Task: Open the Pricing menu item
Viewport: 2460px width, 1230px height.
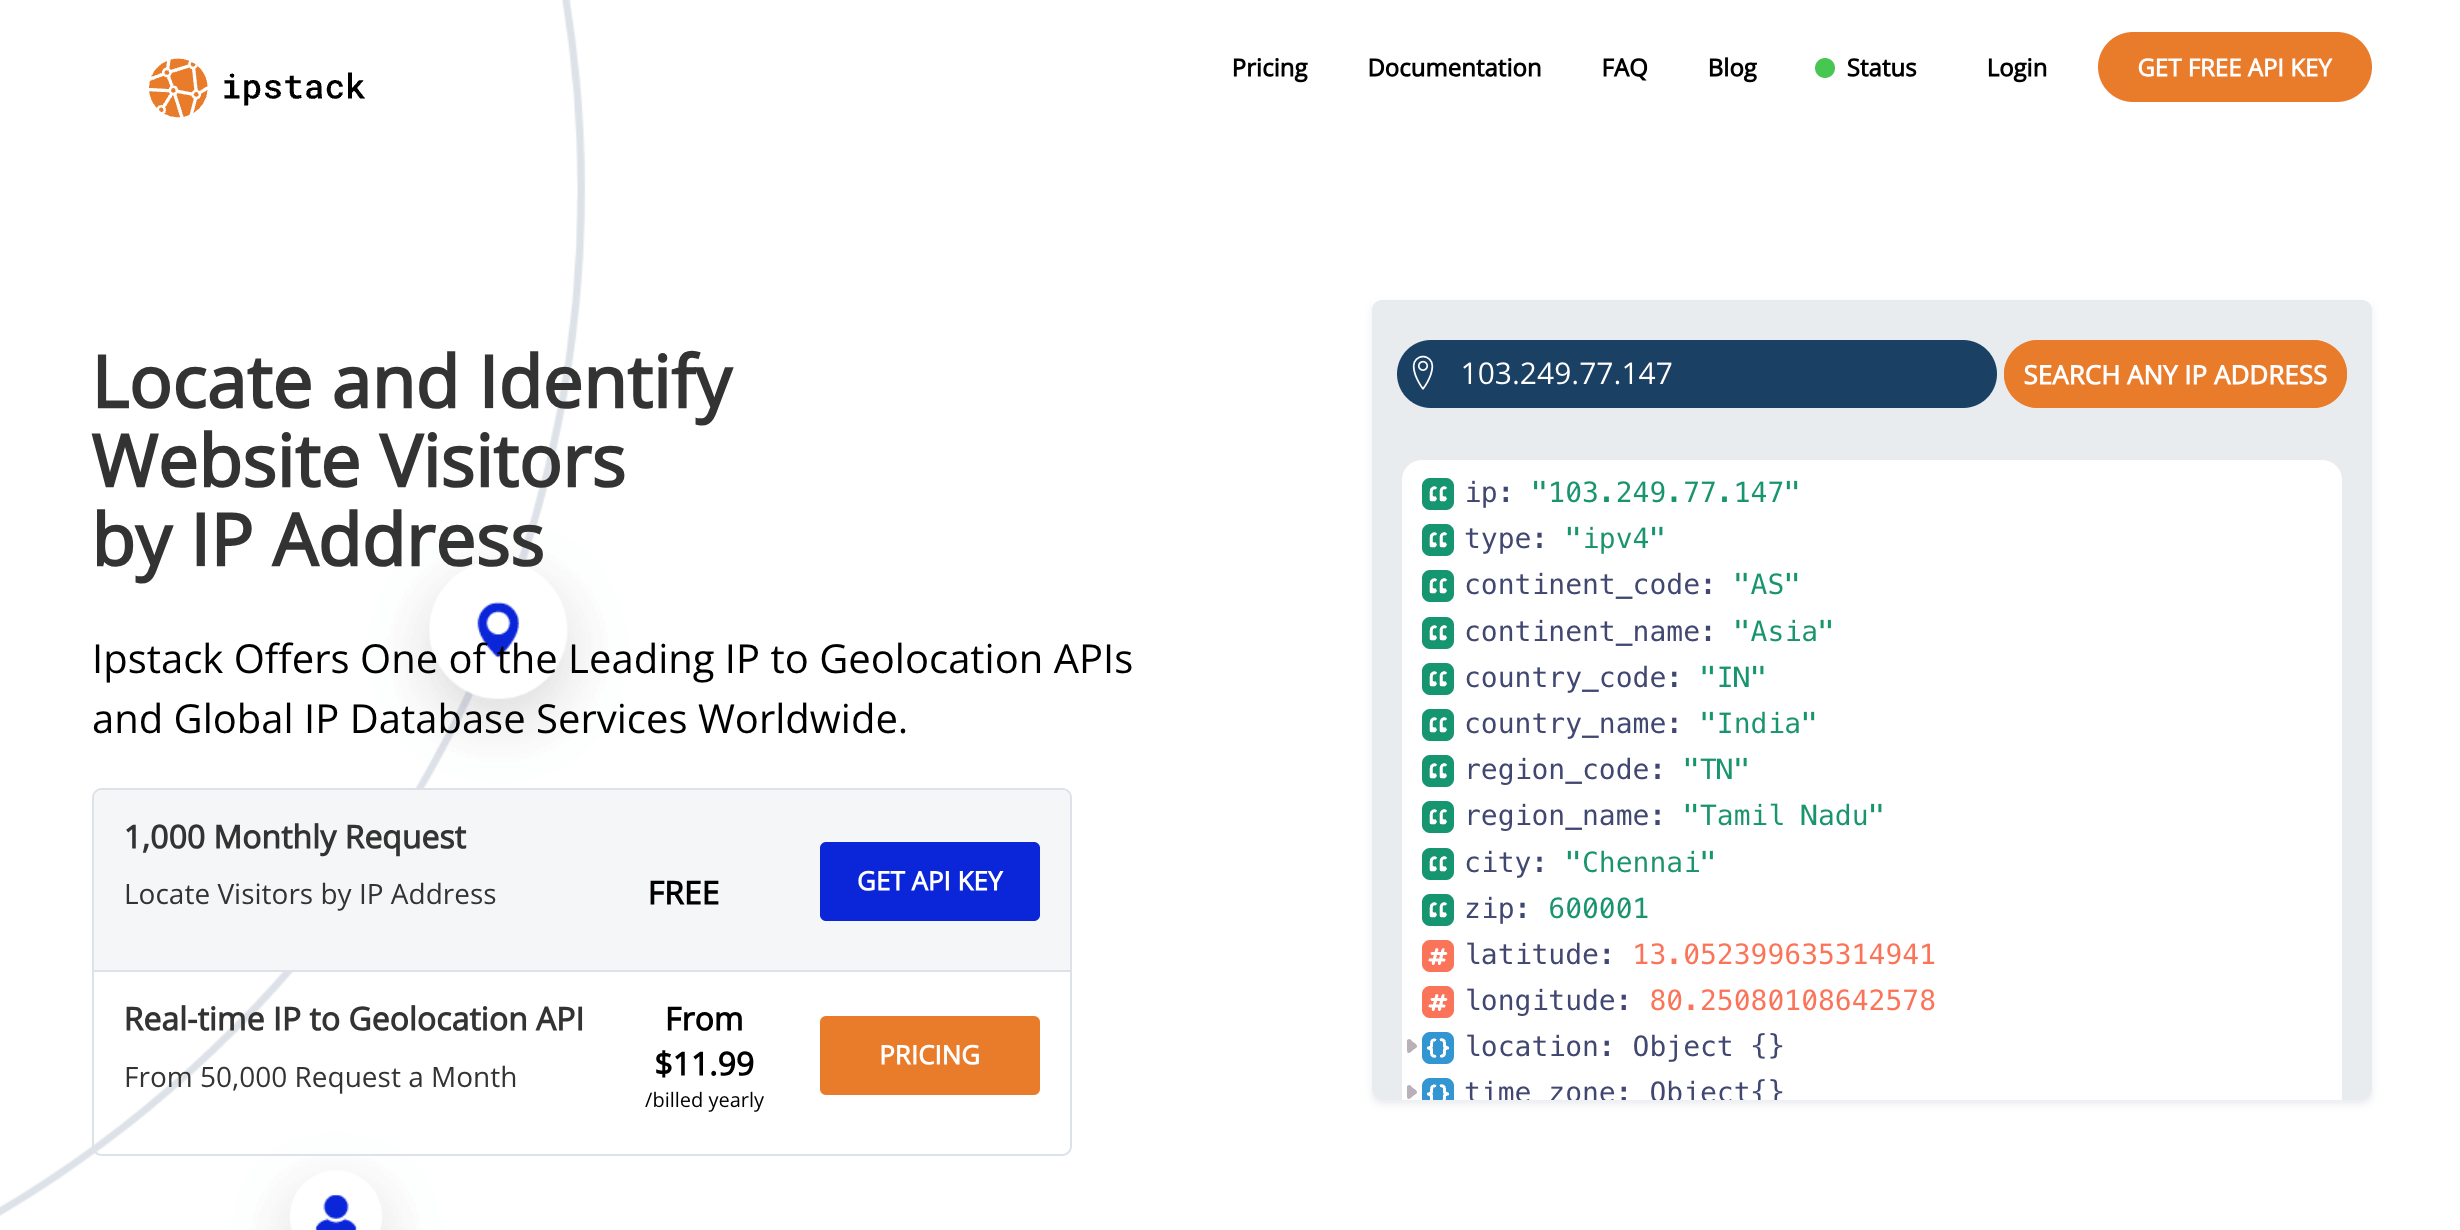Action: [x=1269, y=68]
